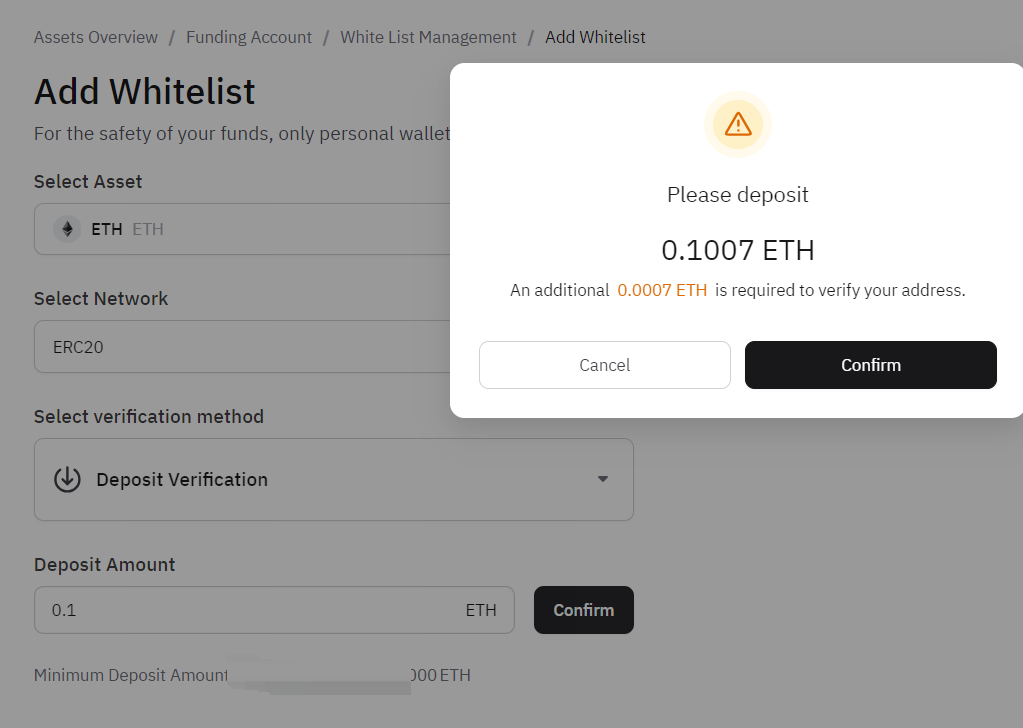Click the Add Whitelist page title

coord(145,92)
